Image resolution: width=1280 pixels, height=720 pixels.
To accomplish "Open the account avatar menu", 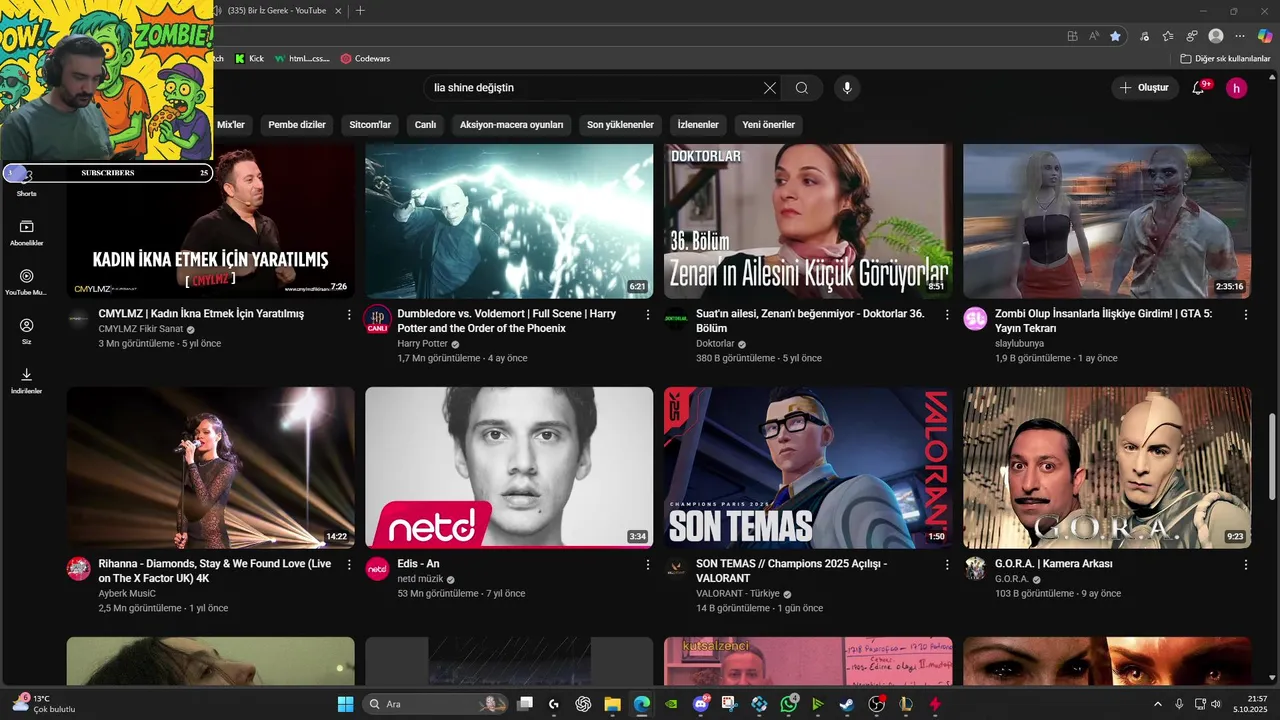I will pyautogui.click(x=1236, y=88).
